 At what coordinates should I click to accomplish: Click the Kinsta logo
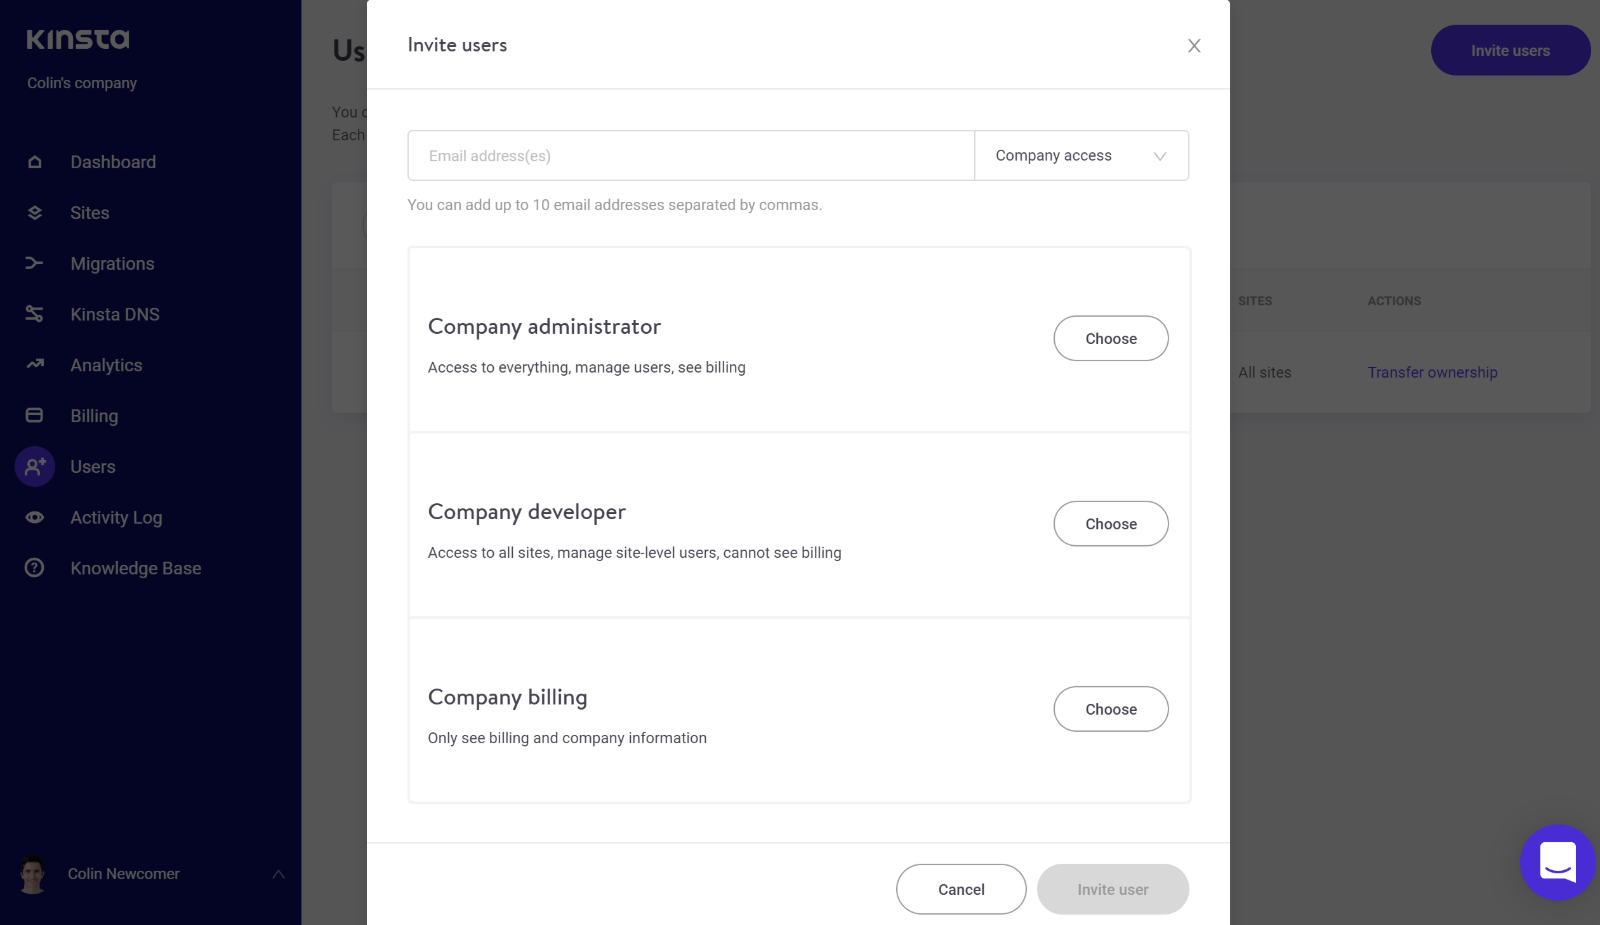point(78,39)
